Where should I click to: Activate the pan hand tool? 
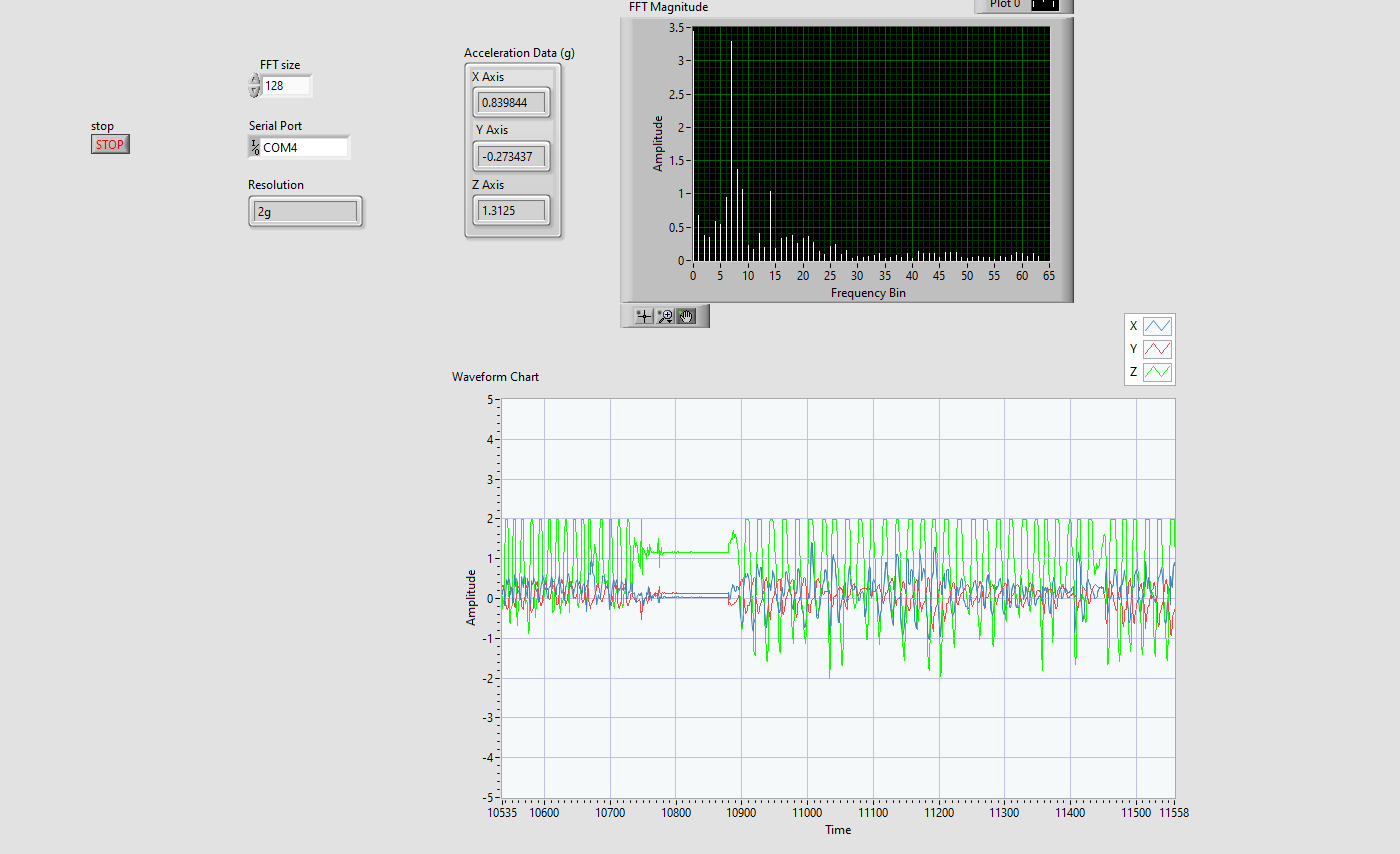point(688,316)
